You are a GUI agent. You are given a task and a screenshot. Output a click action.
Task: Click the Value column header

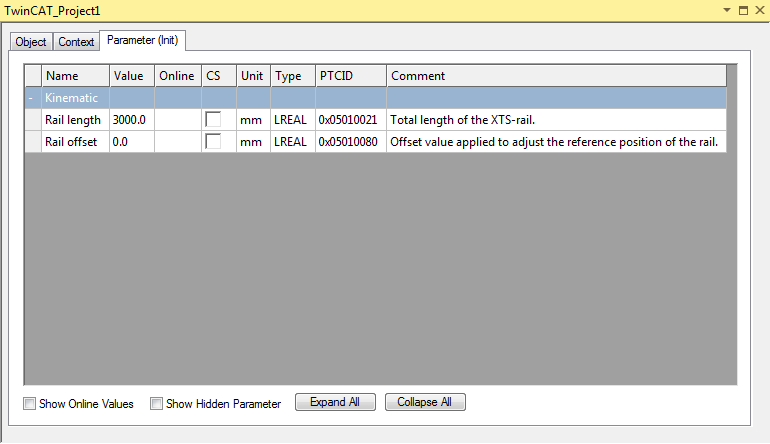point(132,76)
